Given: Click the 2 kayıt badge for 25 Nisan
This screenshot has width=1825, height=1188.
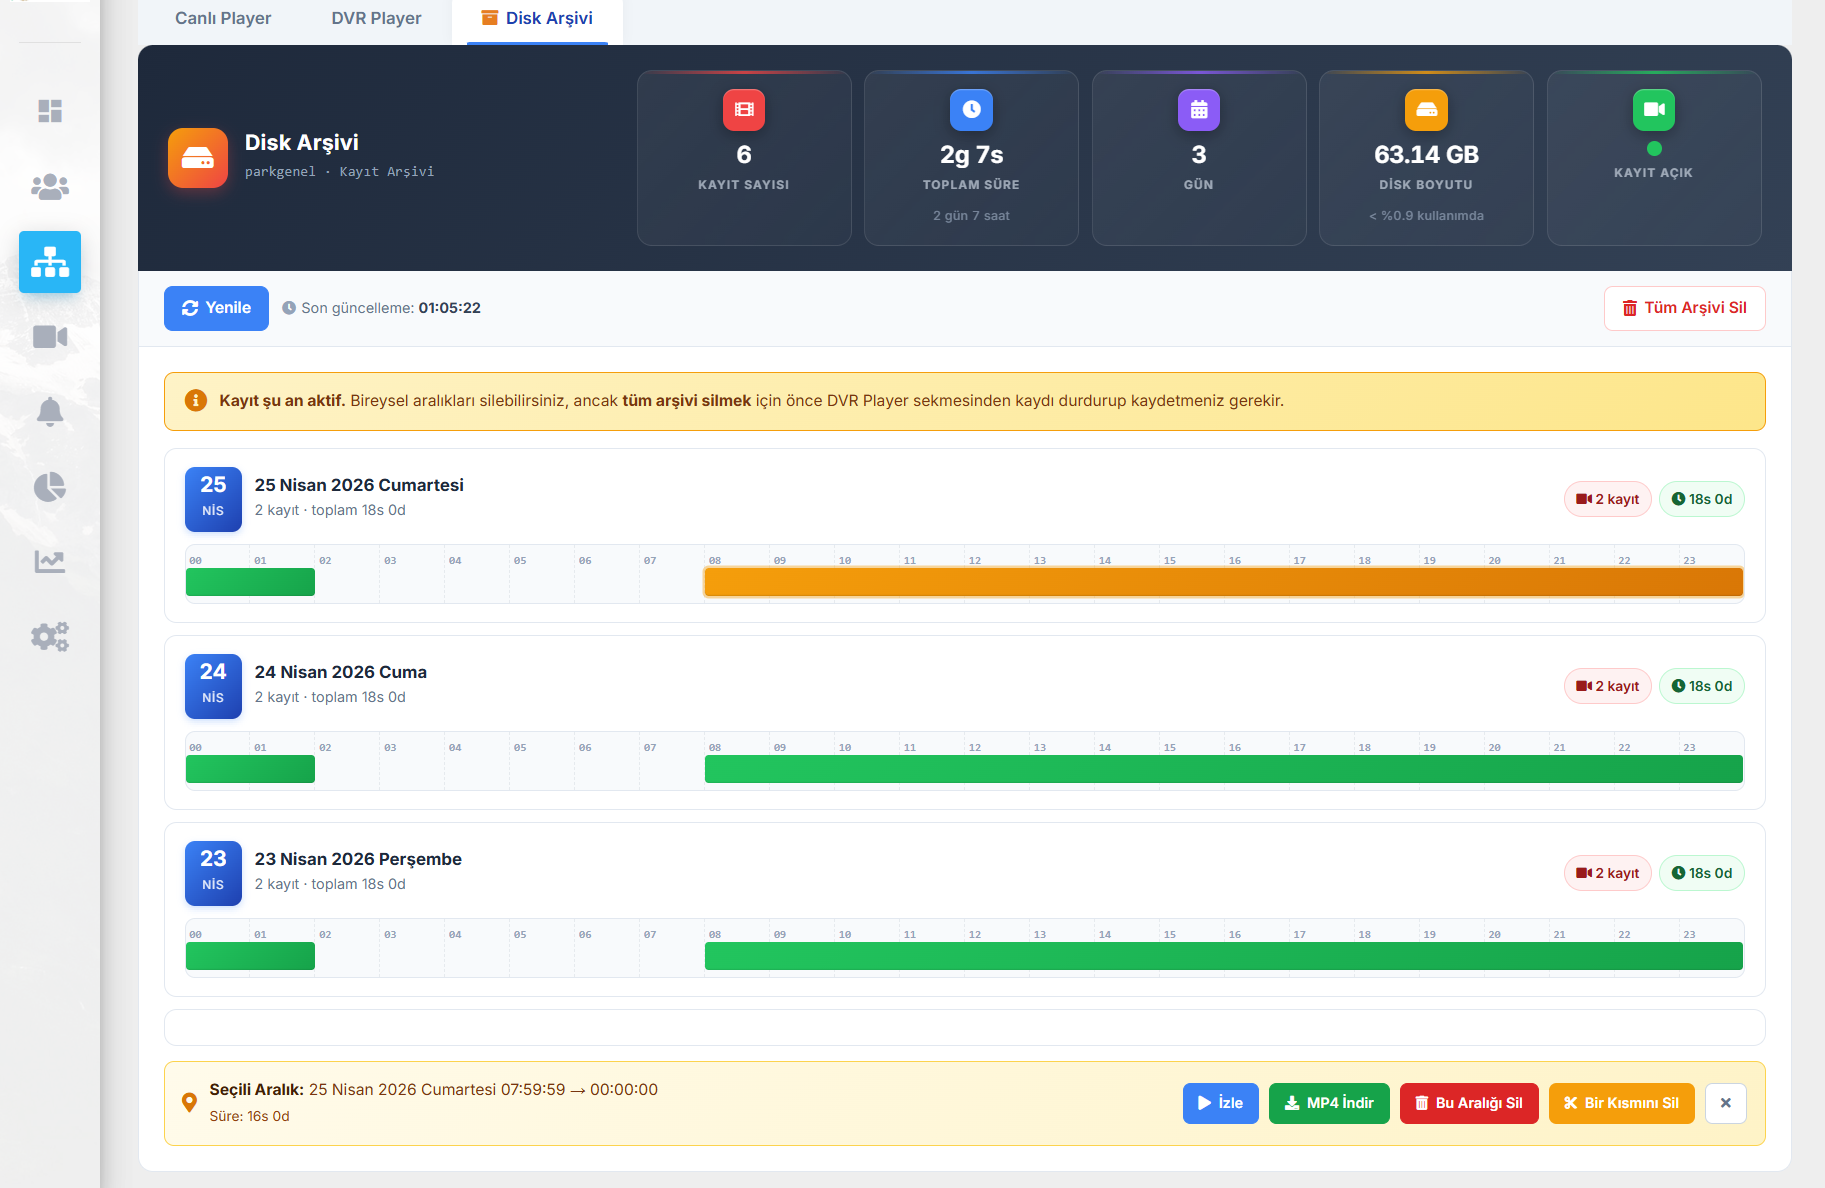Looking at the screenshot, I should [1607, 499].
